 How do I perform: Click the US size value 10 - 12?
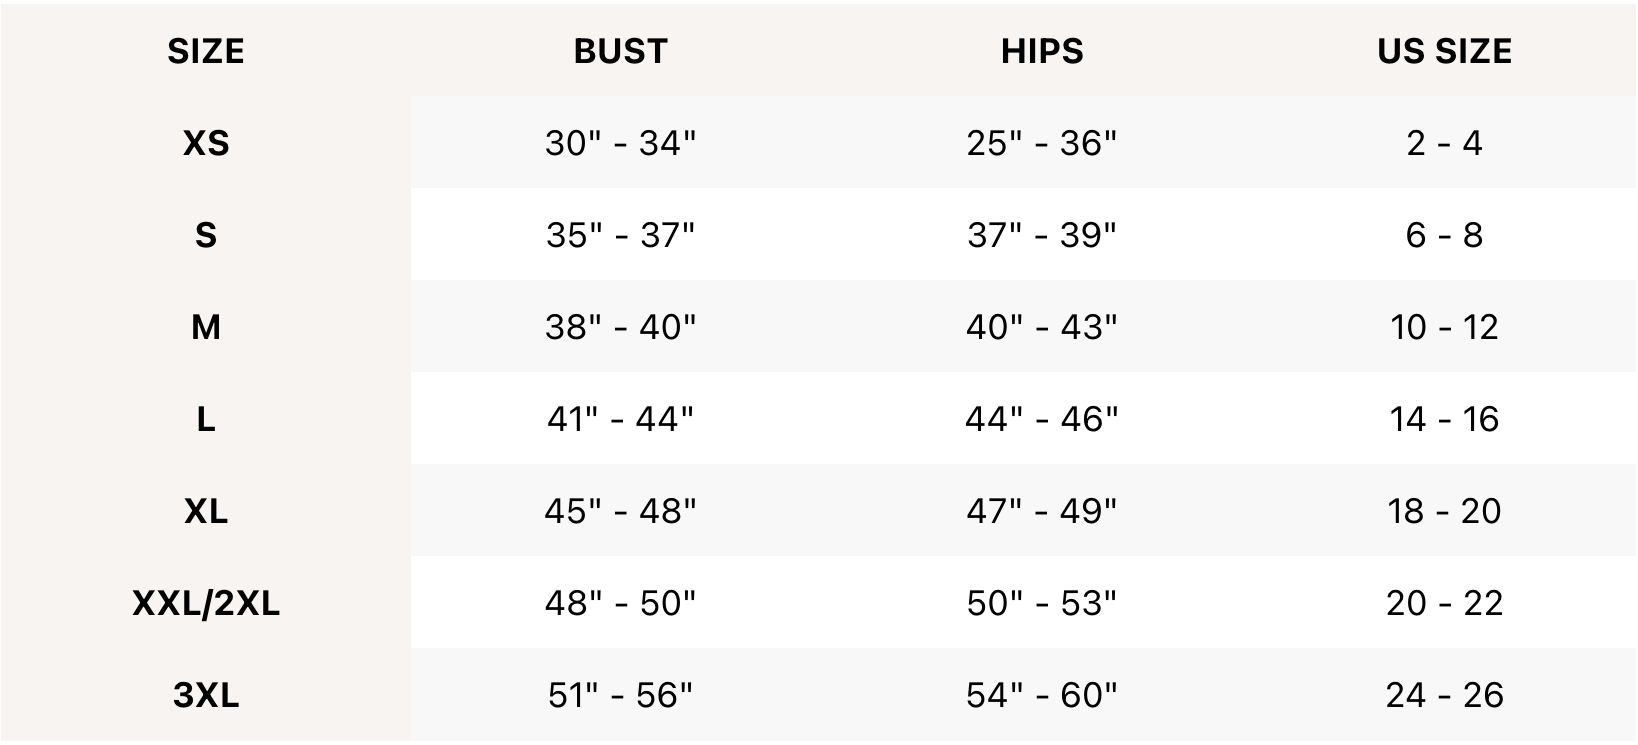1444,327
